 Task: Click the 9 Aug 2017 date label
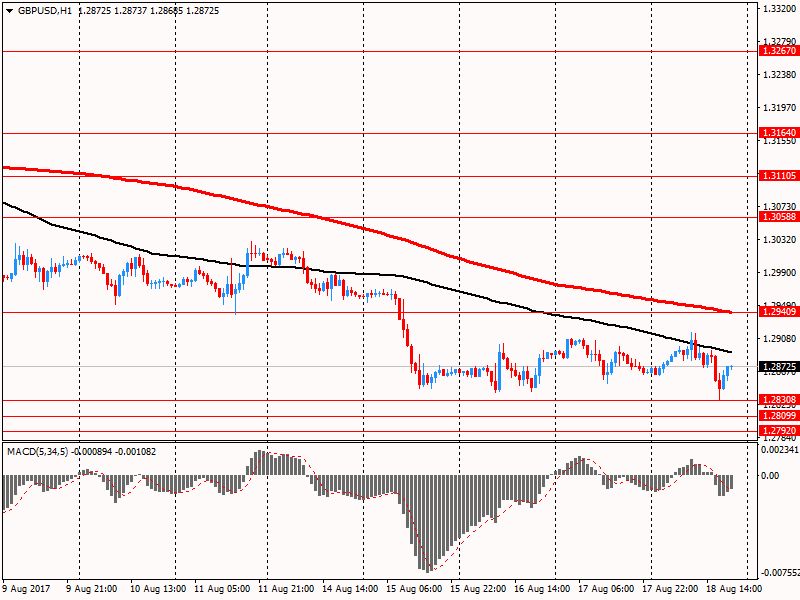(27, 589)
